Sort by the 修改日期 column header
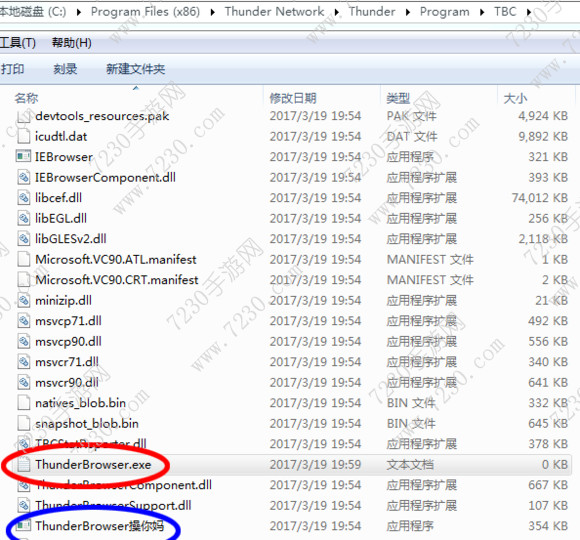580x540 pixels. tap(293, 98)
